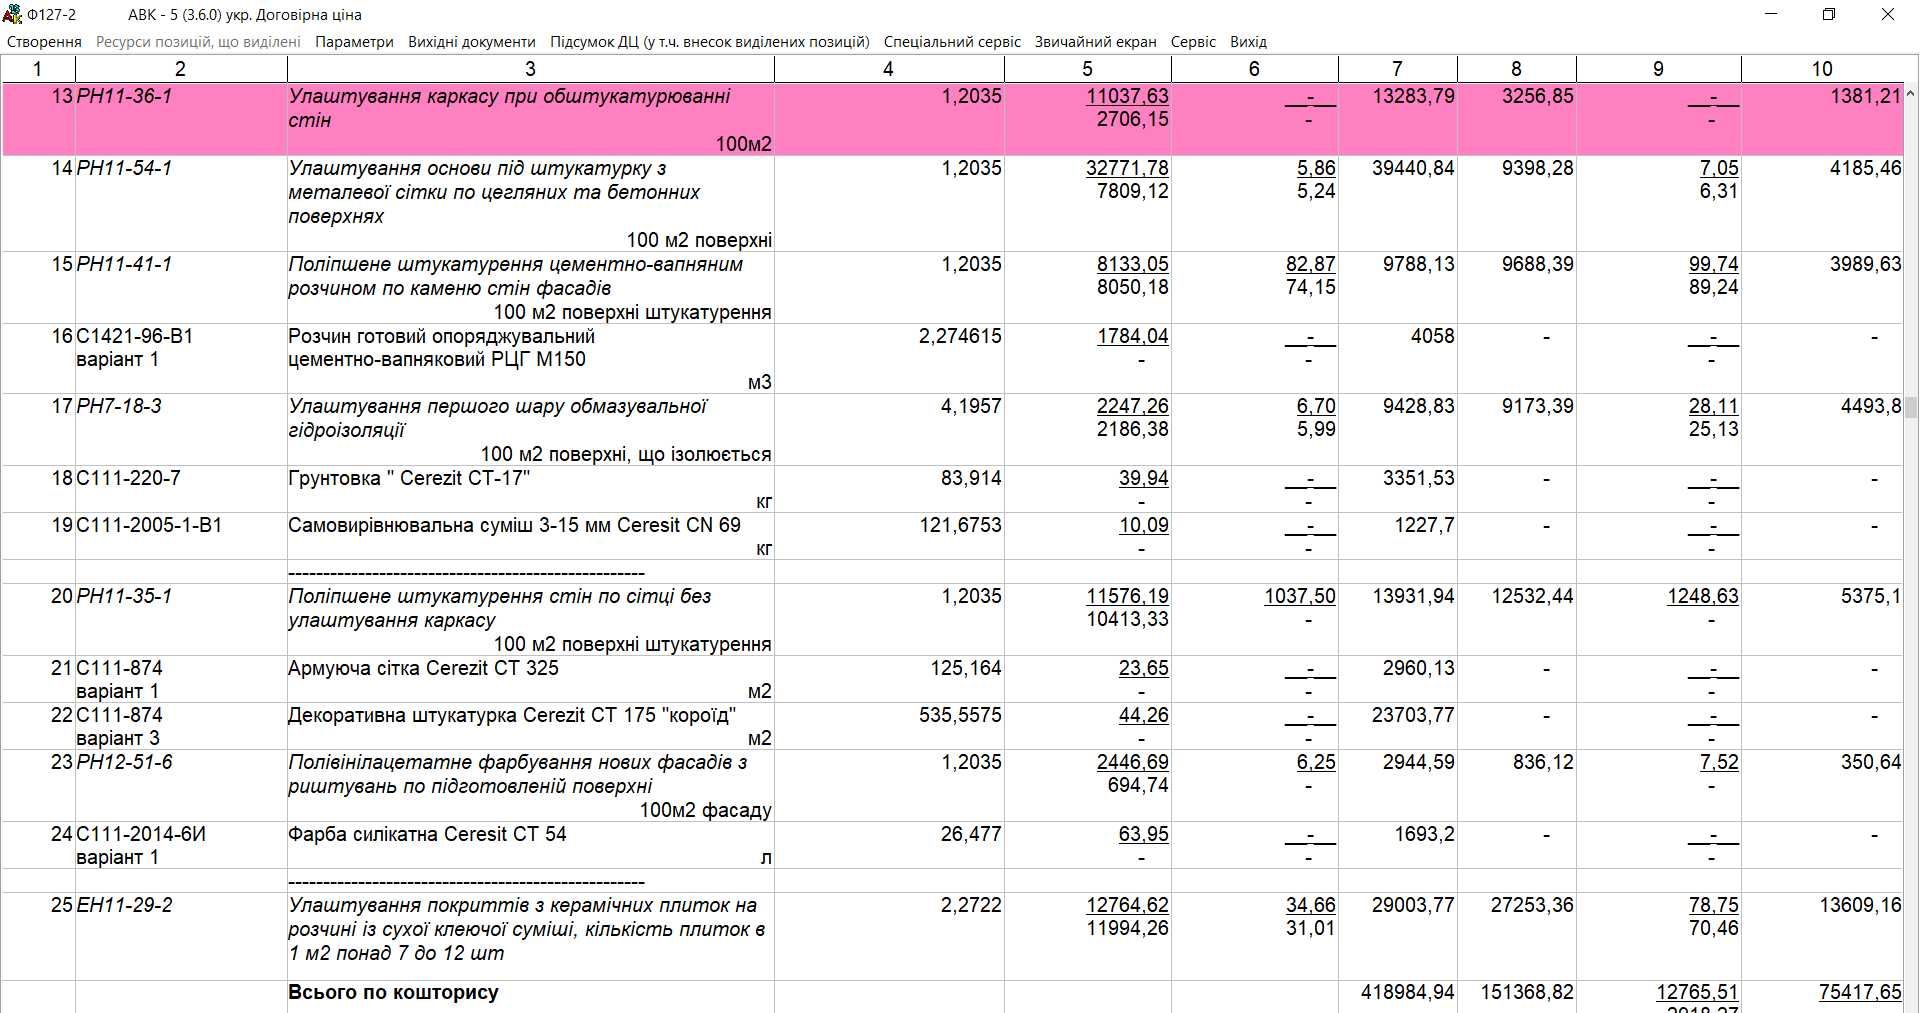Click code РН7-18-3 in row 17
This screenshot has height=1013, width=1920.
coord(119,406)
